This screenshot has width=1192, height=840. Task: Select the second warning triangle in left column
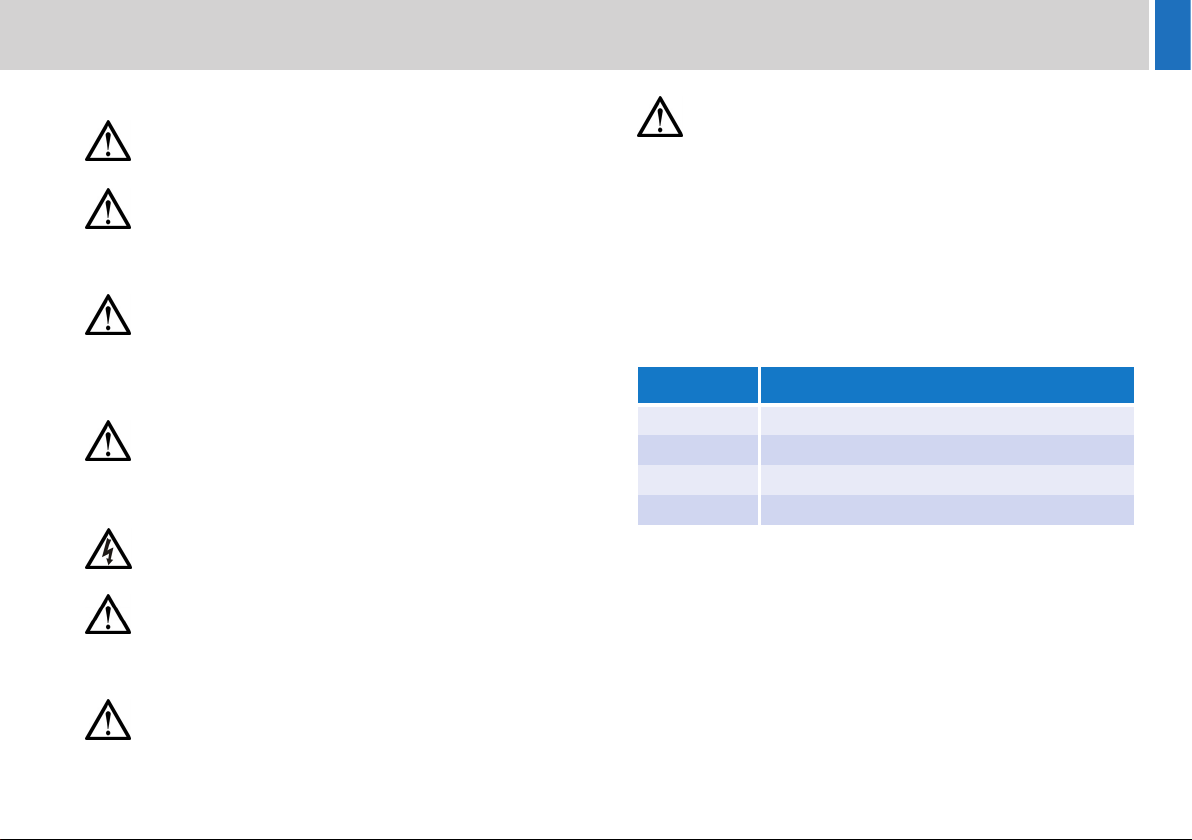[108, 208]
